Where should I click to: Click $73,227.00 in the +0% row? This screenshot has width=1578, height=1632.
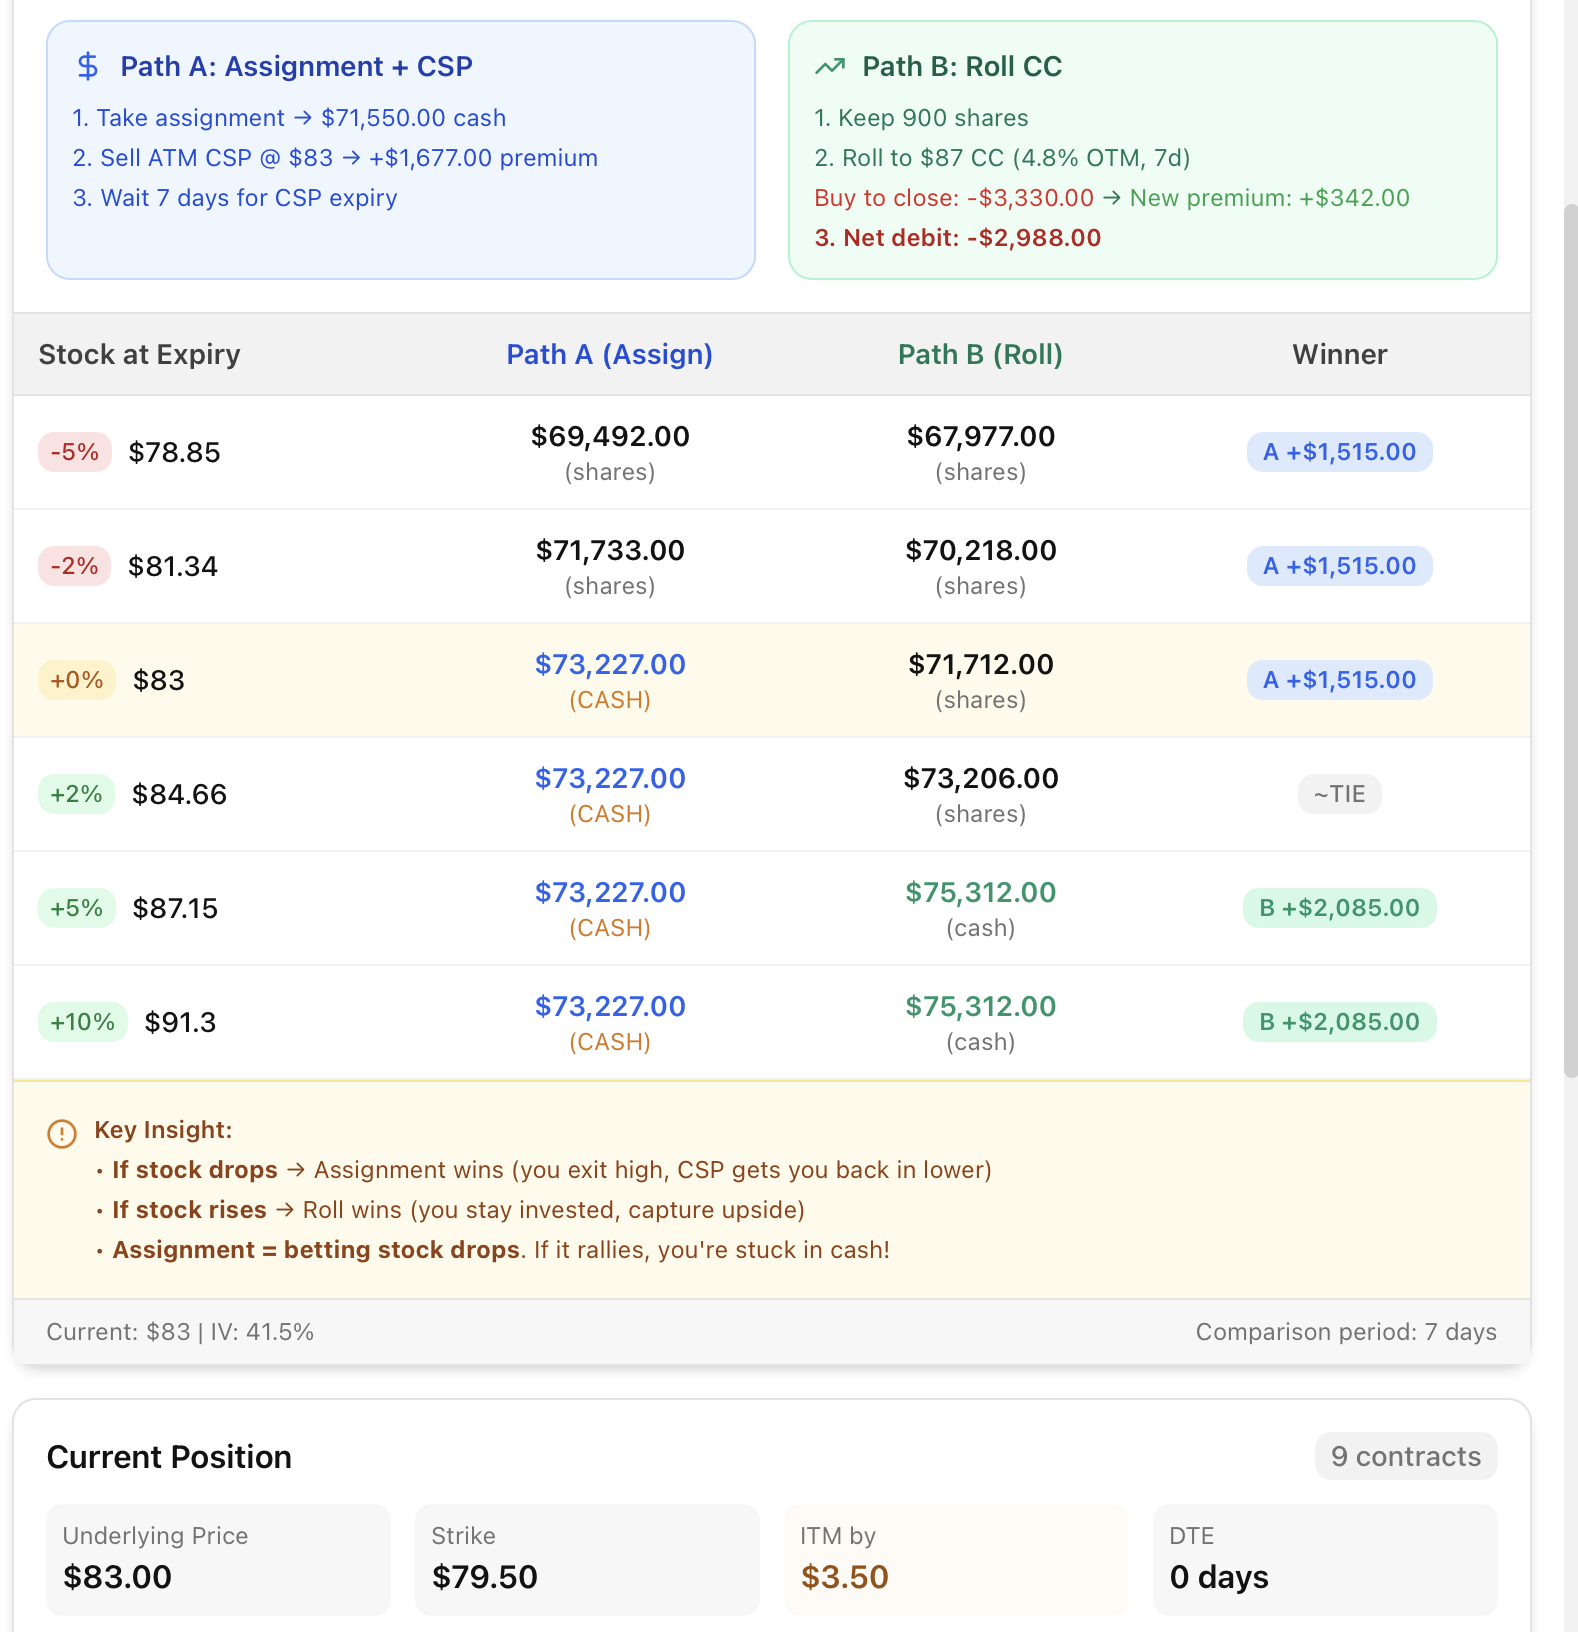click(x=610, y=664)
